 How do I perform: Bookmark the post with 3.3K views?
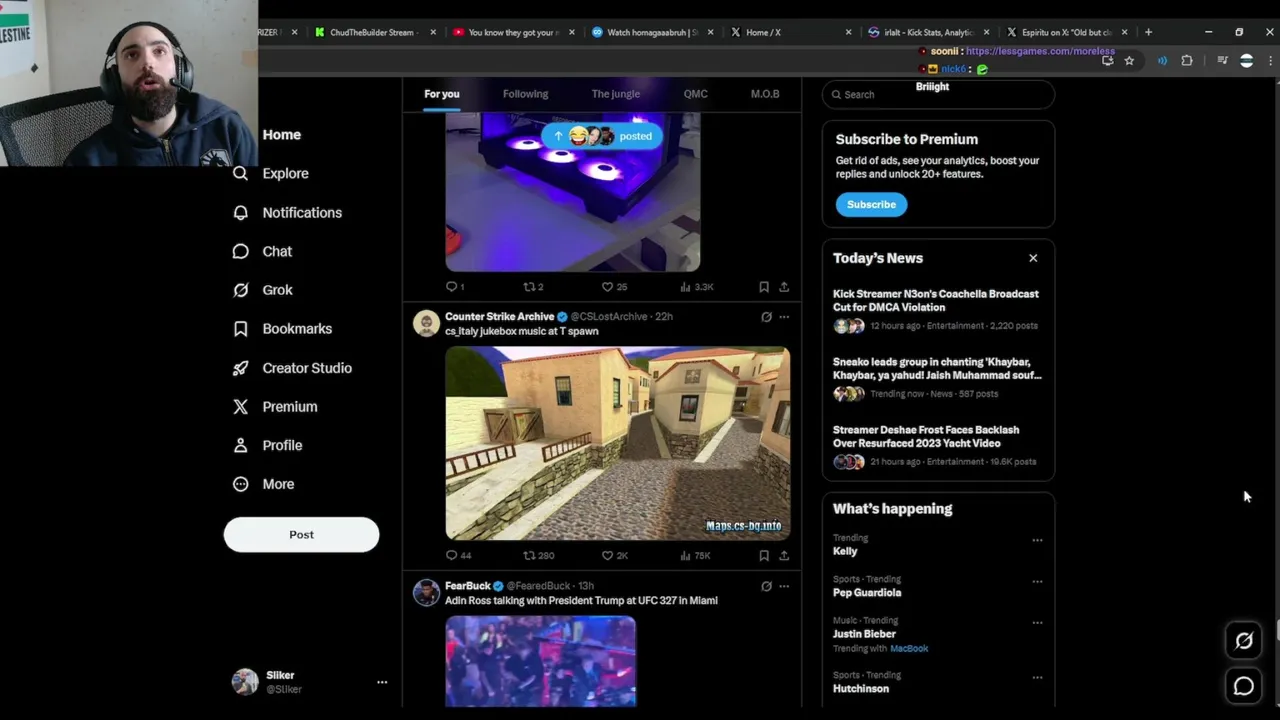coord(764,287)
